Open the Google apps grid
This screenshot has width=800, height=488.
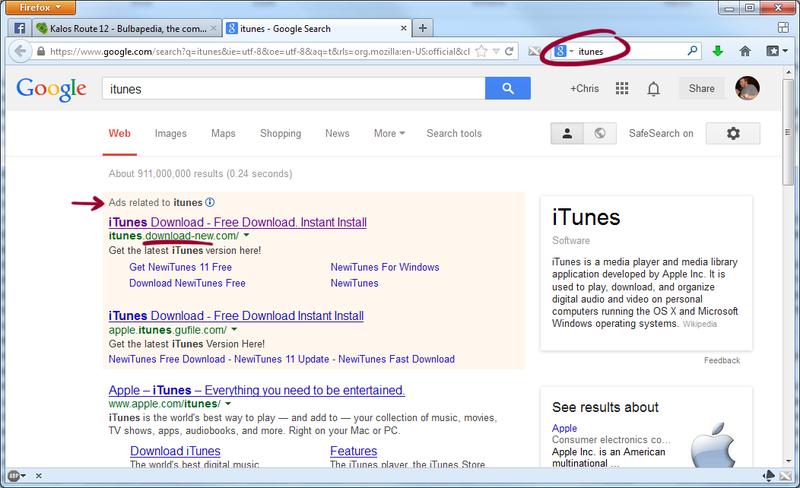click(622, 88)
